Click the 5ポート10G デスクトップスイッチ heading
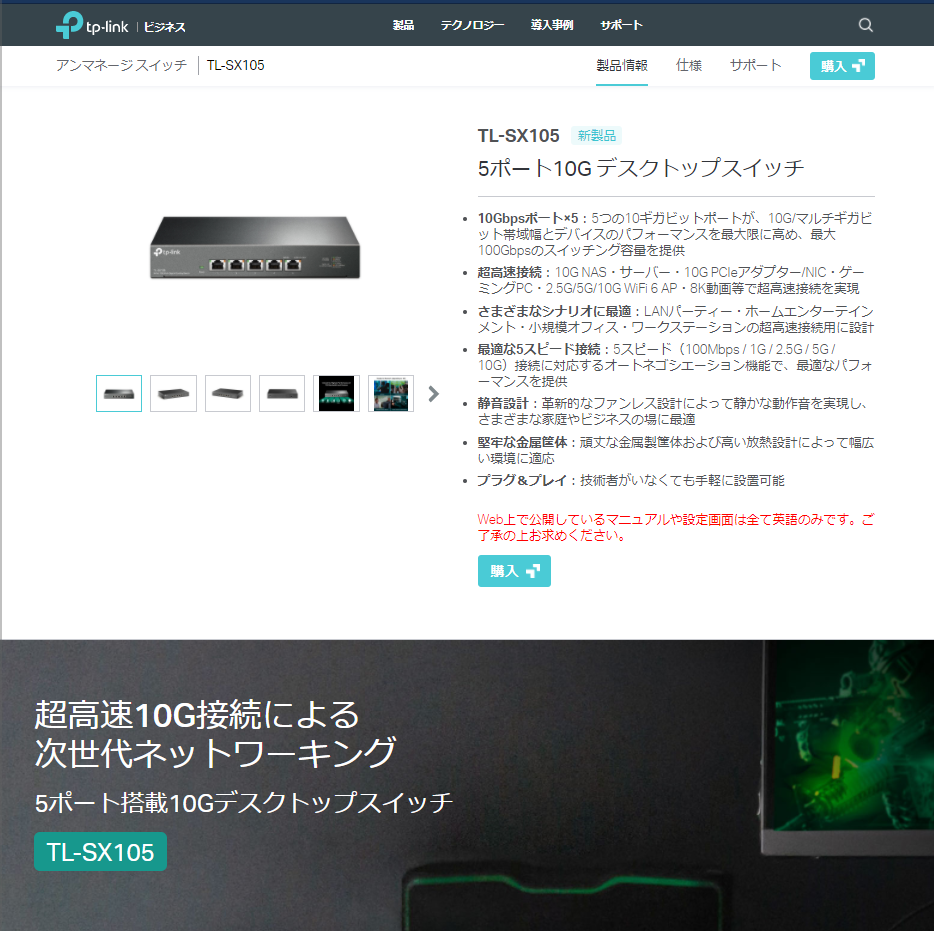The image size is (934, 931). tap(641, 168)
